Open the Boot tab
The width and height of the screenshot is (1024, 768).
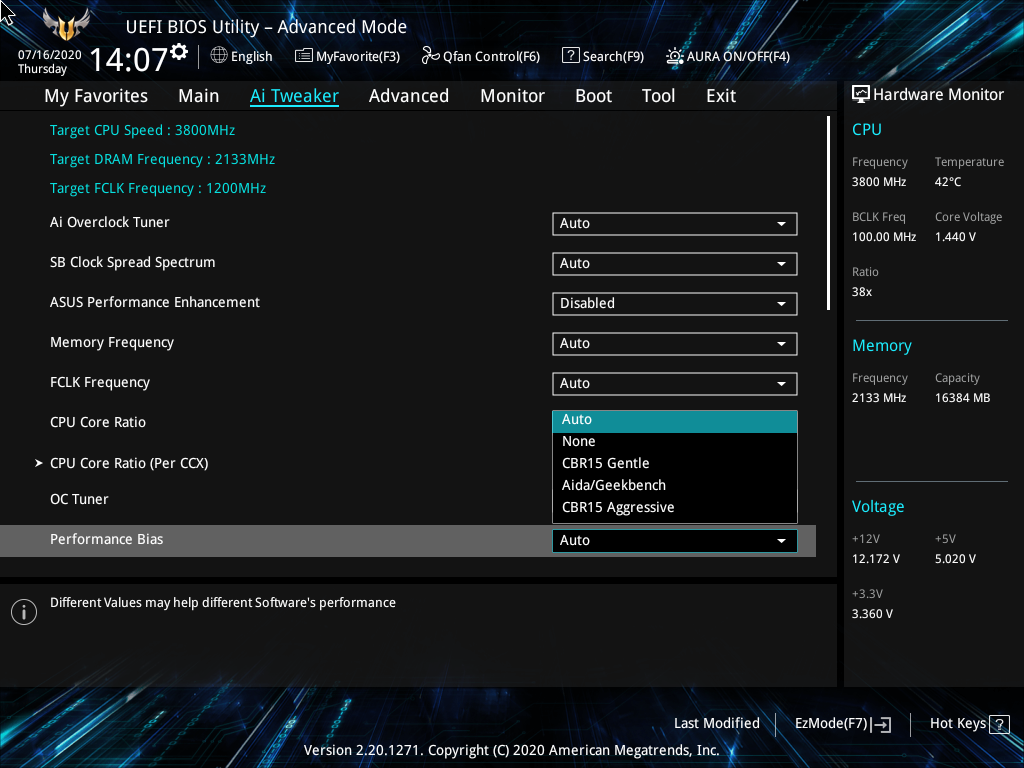point(593,96)
